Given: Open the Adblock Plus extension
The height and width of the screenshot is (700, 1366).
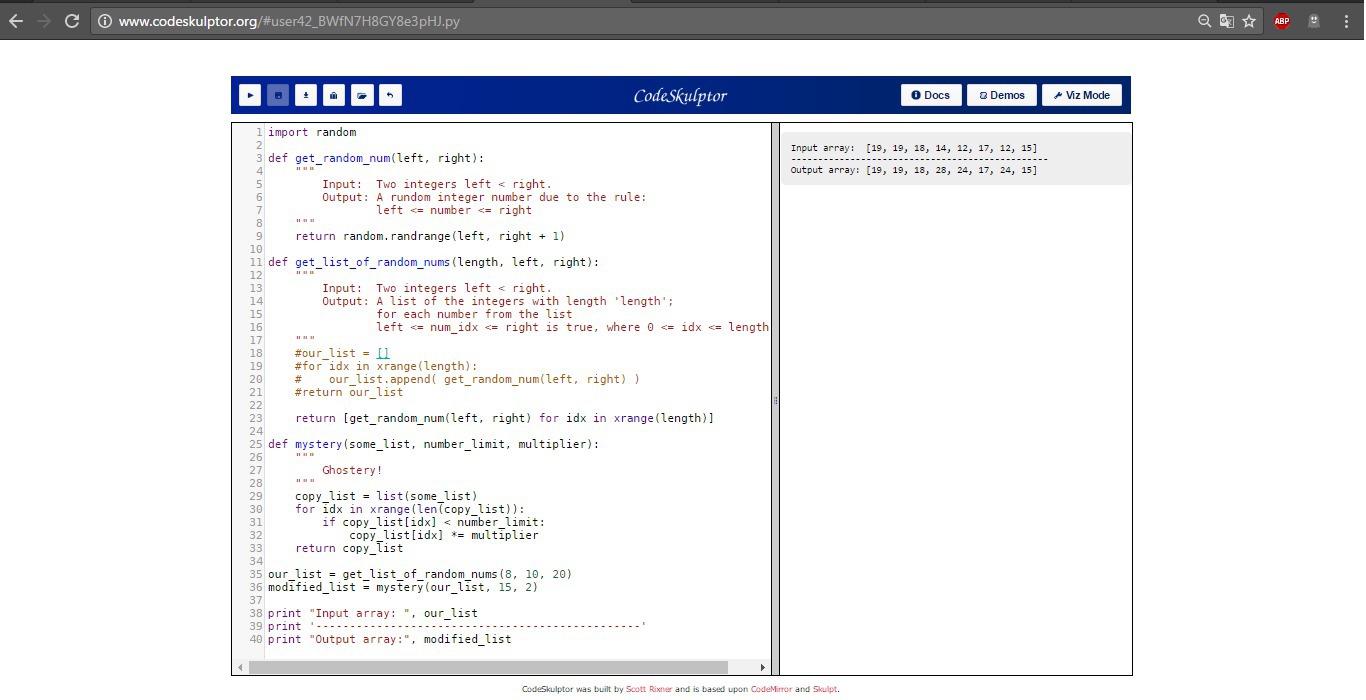Looking at the screenshot, I should [1282, 21].
